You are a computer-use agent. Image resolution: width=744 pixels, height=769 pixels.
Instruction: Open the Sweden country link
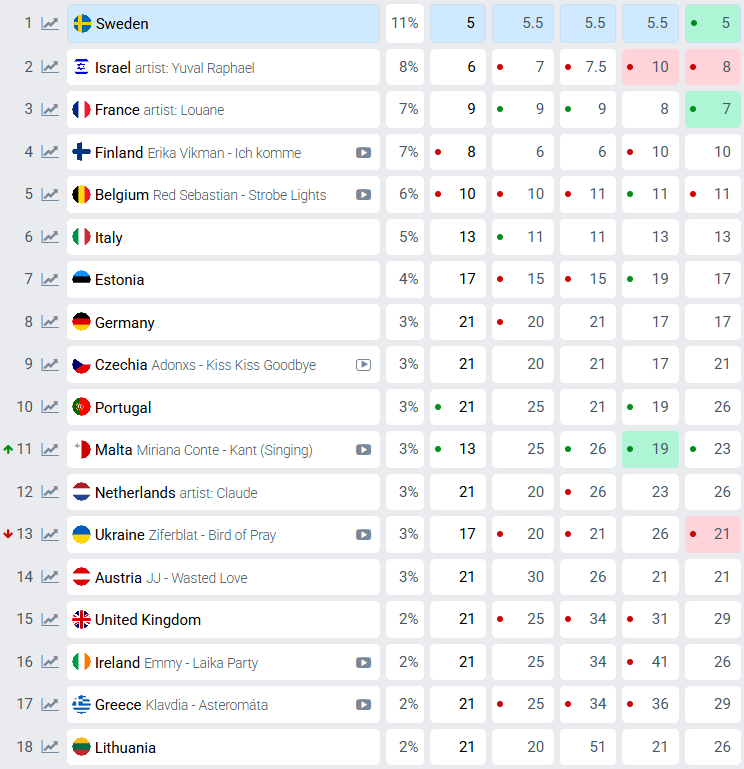click(x=122, y=24)
